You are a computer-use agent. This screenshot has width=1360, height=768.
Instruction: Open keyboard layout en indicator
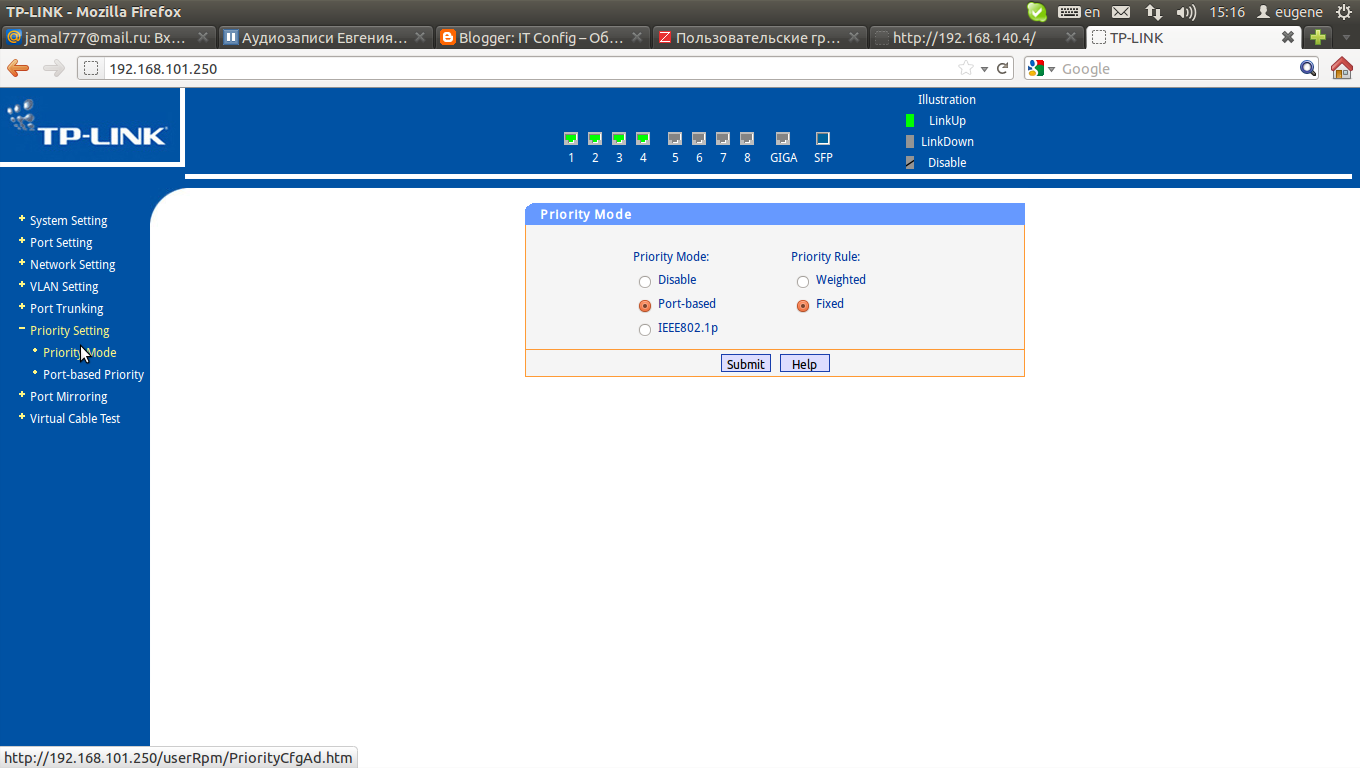(1079, 12)
